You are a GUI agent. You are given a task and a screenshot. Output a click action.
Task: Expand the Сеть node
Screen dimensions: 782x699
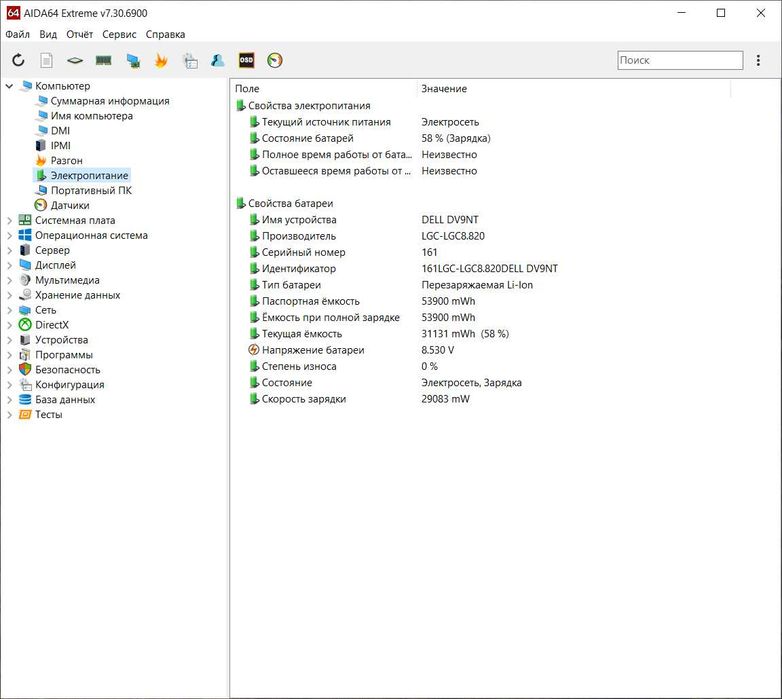coord(9,310)
